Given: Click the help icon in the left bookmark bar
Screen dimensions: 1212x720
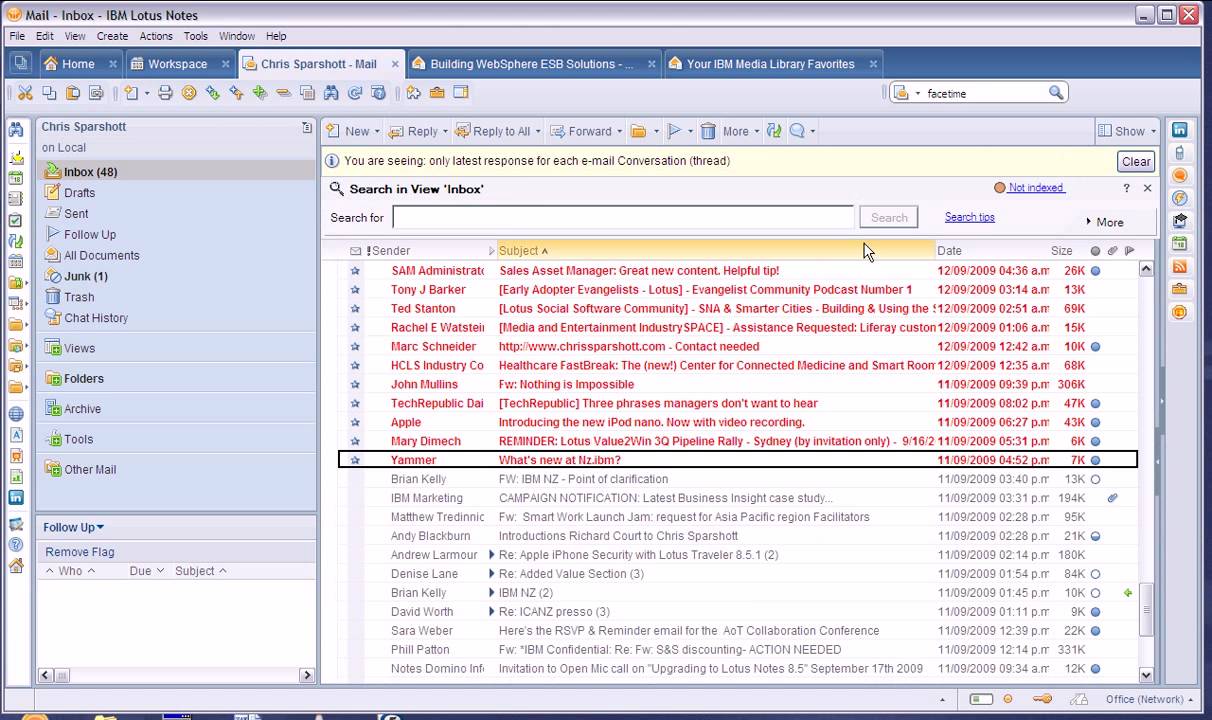Looking at the screenshot, I should click(x=16, y=545).
